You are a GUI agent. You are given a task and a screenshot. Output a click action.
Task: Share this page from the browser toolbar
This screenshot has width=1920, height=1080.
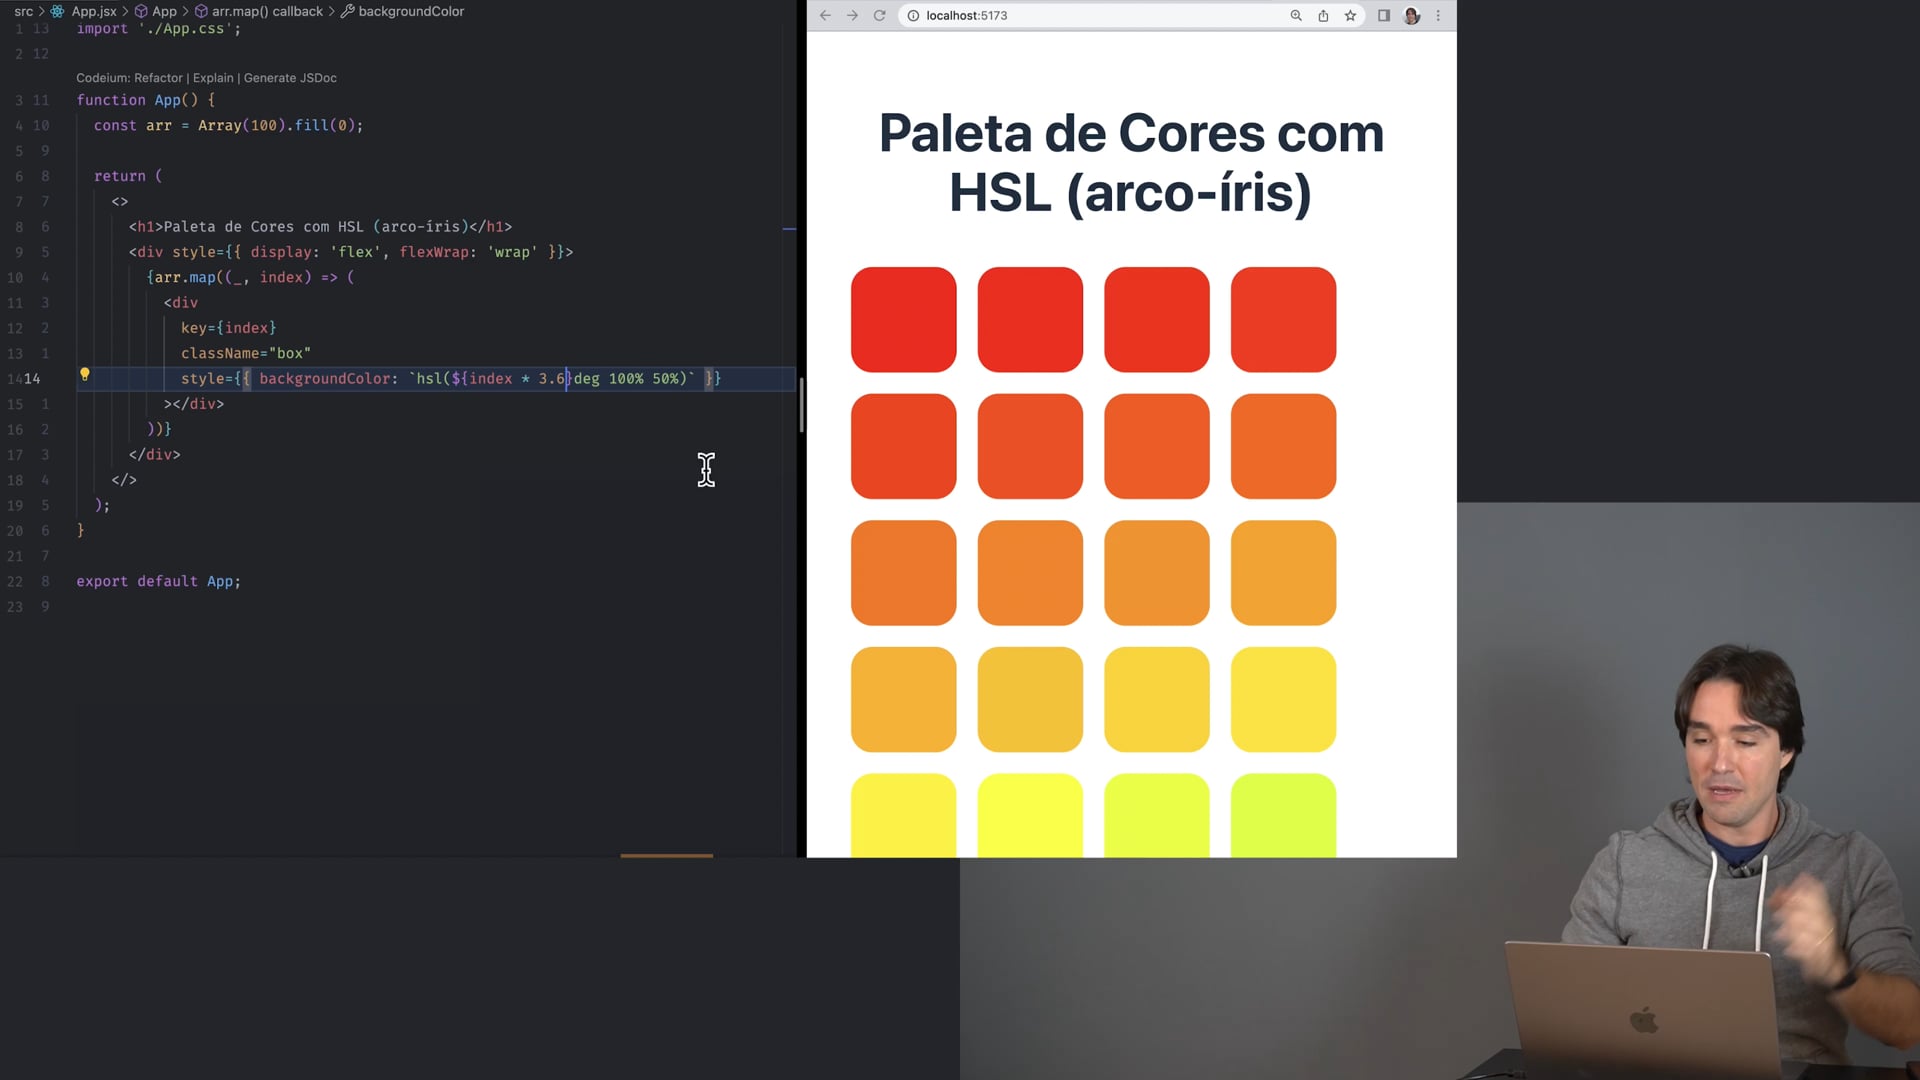[1323, 15]
